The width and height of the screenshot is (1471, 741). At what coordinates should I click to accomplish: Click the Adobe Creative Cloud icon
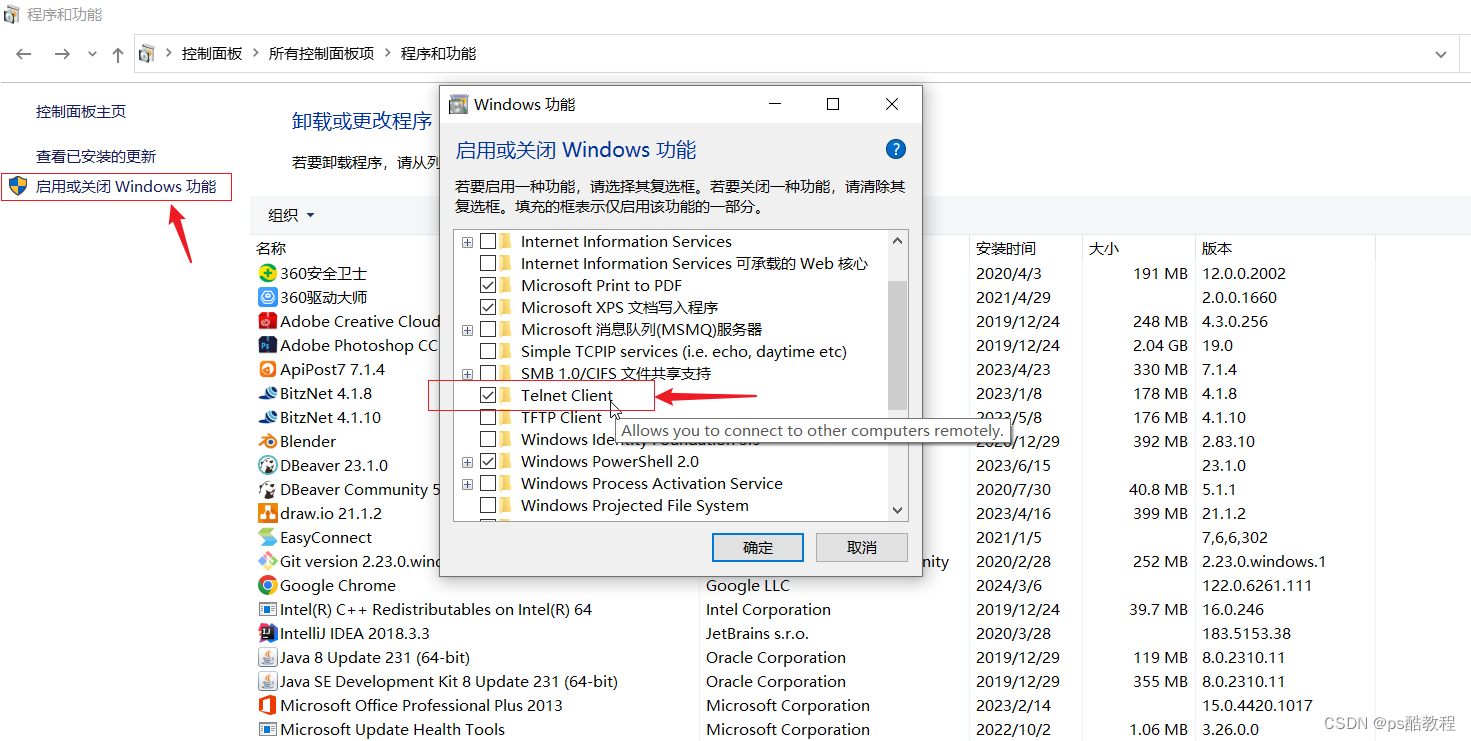click(267, 321)
